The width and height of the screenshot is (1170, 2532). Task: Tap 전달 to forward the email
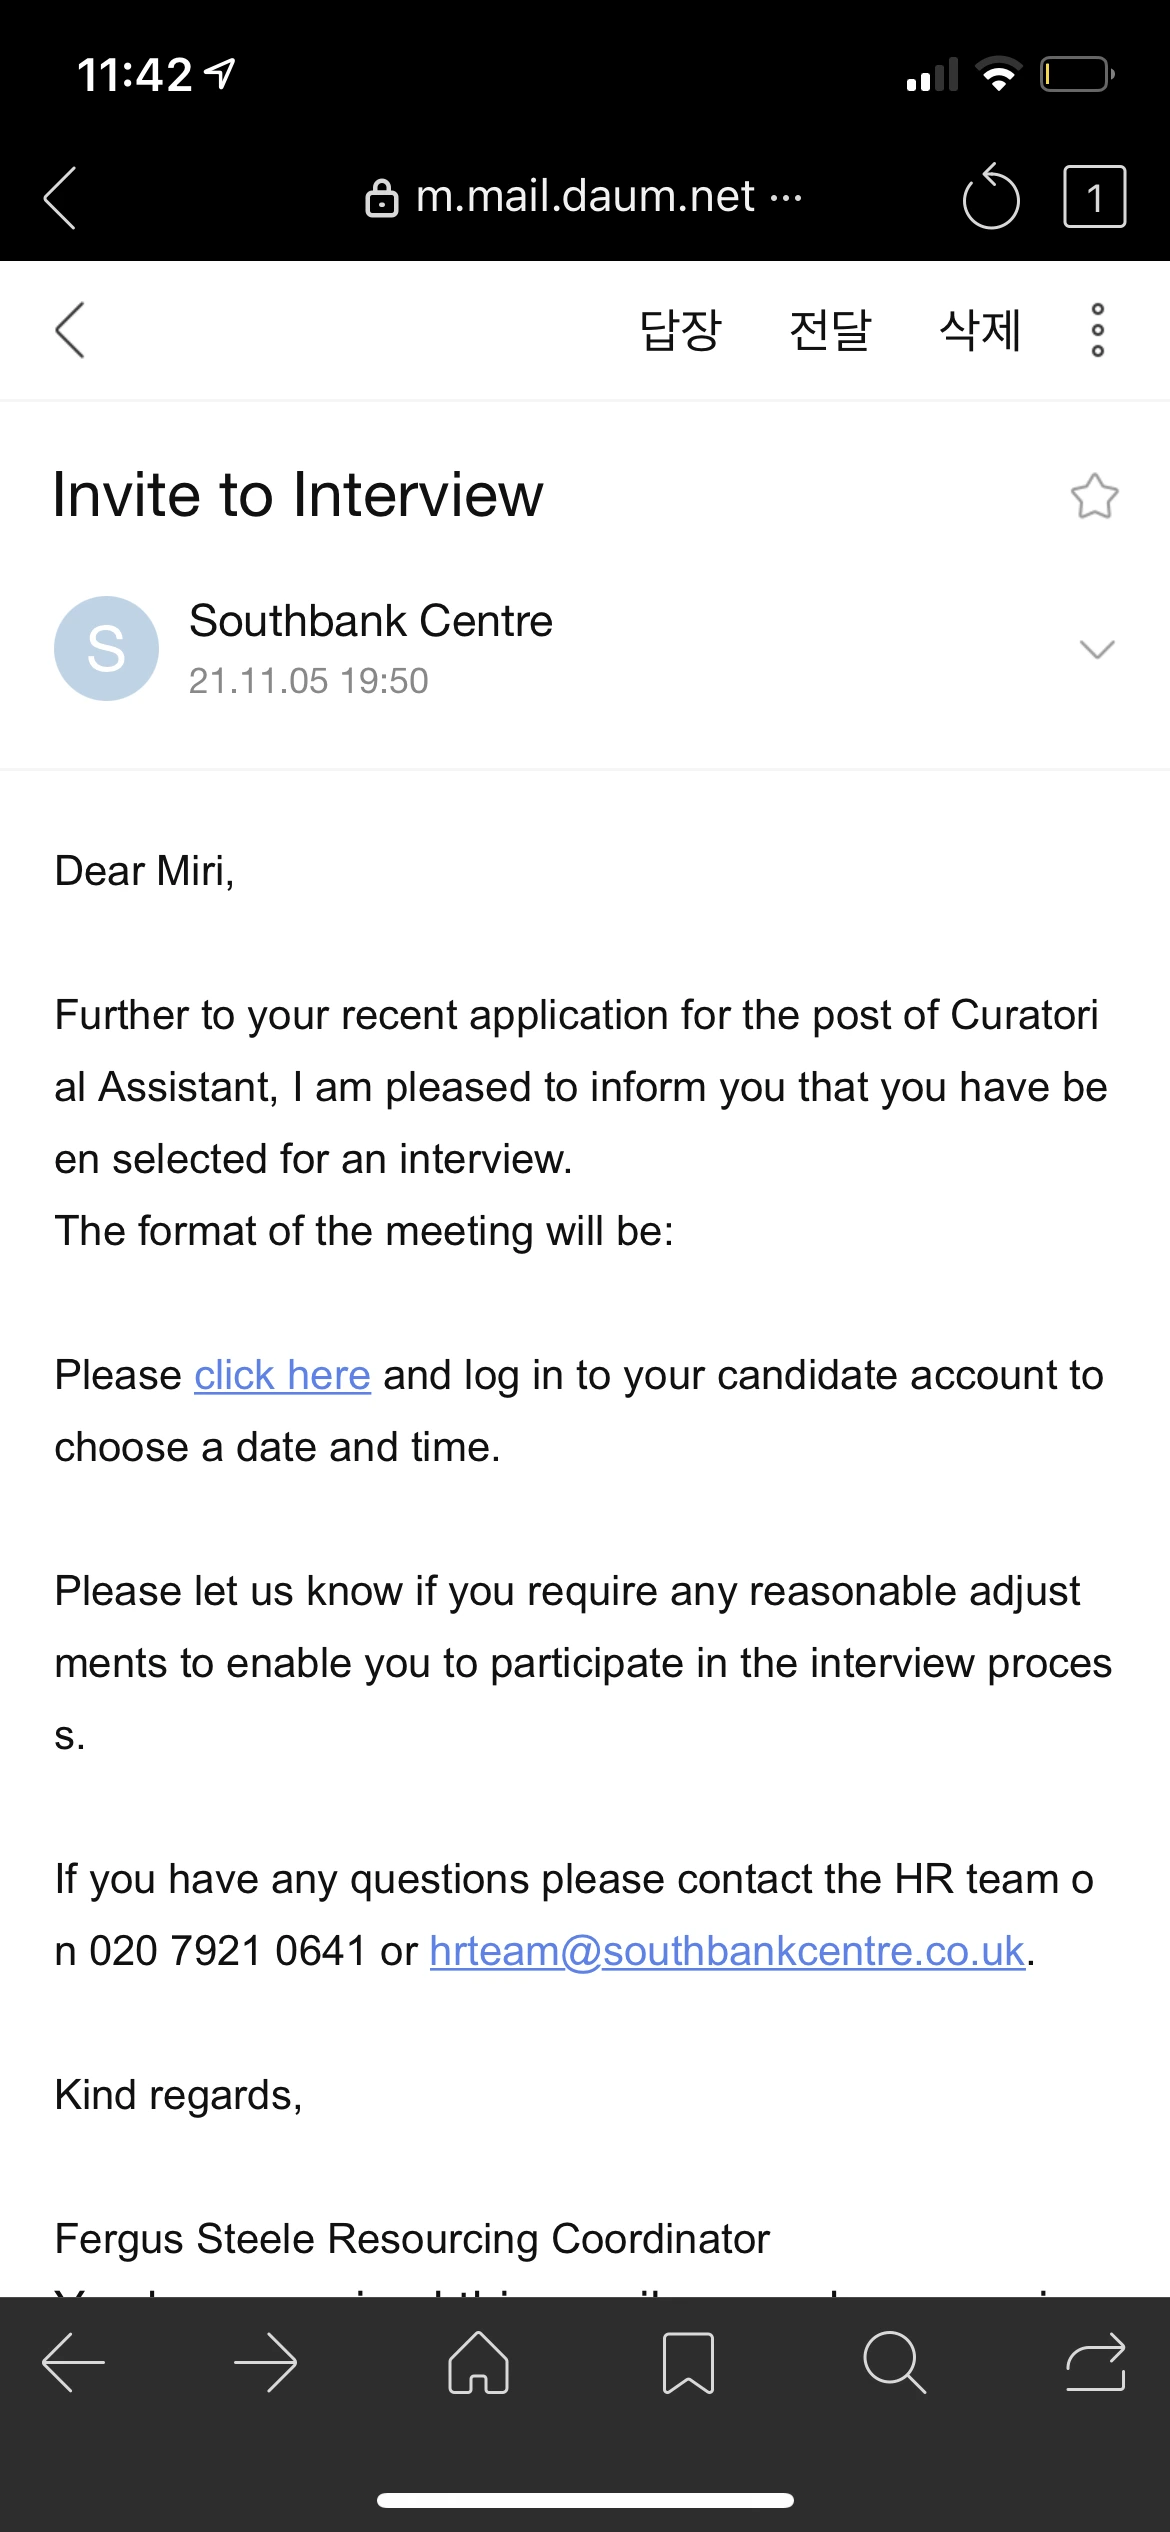(x=830, y=330)
